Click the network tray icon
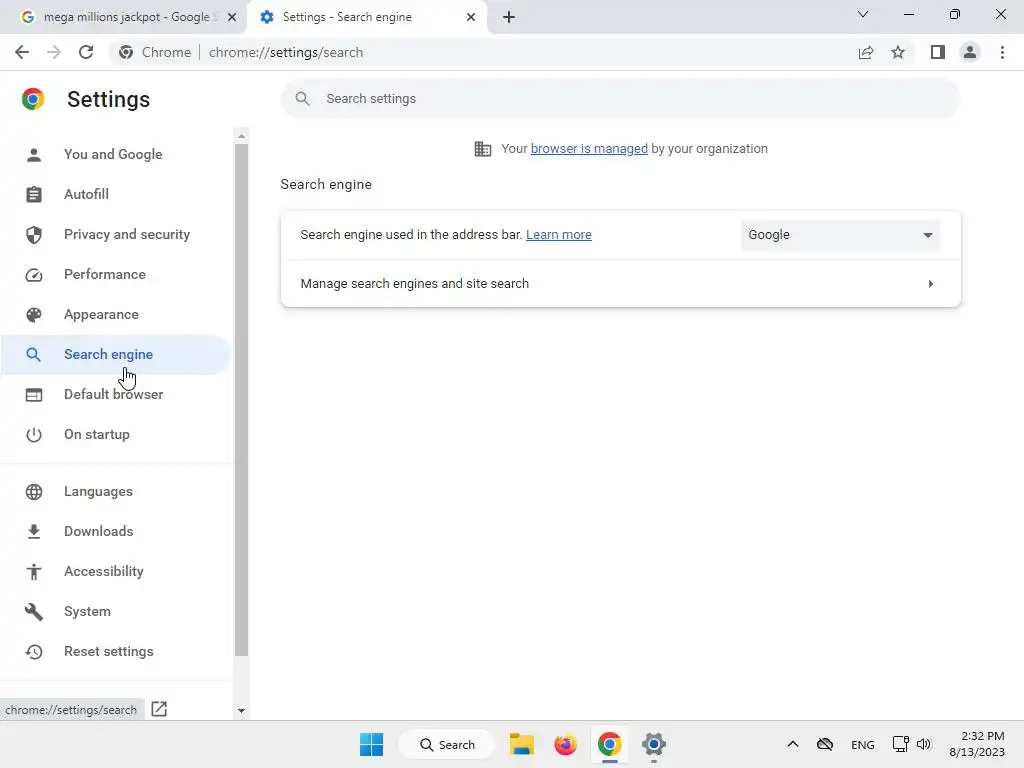The width and height of the screenshot is (1024, 768). coord(901,744)
